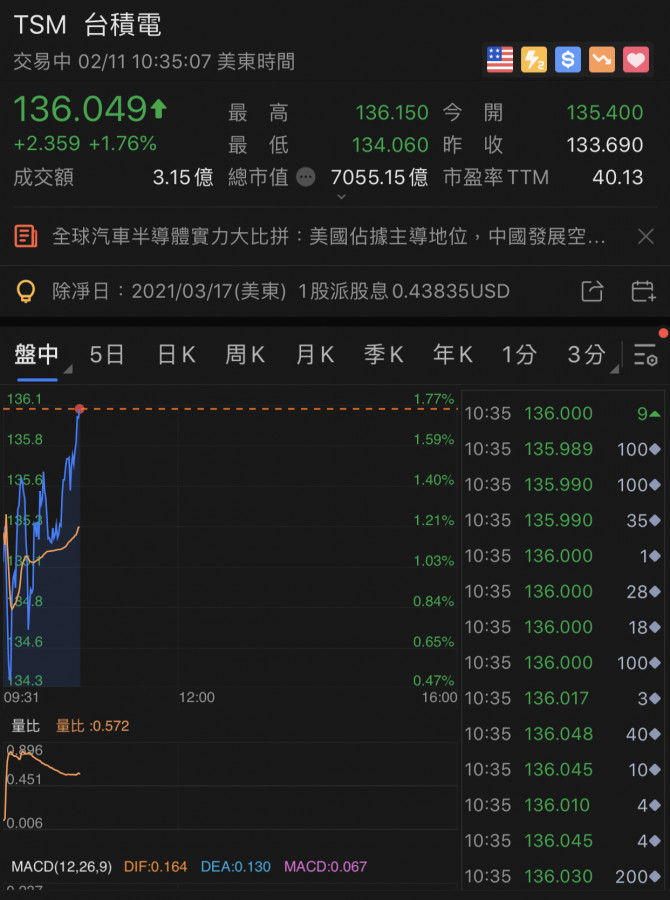This screenshot has height=900, width=670.
Task: Tap the DEA:0.130 value
Action: coord(235,866)
